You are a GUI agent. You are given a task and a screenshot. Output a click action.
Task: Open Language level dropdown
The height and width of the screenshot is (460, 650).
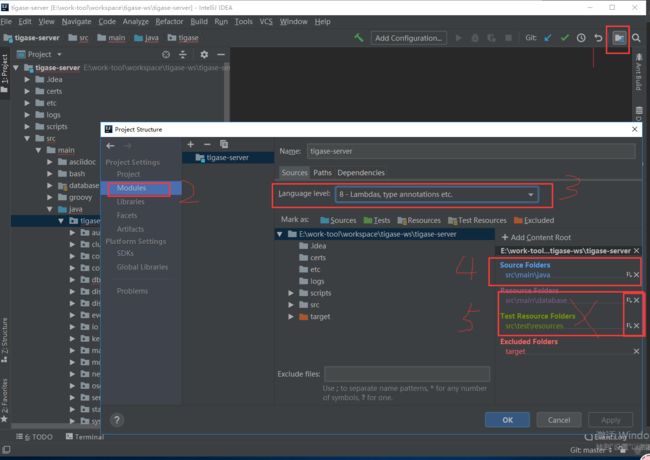[437, 194]
